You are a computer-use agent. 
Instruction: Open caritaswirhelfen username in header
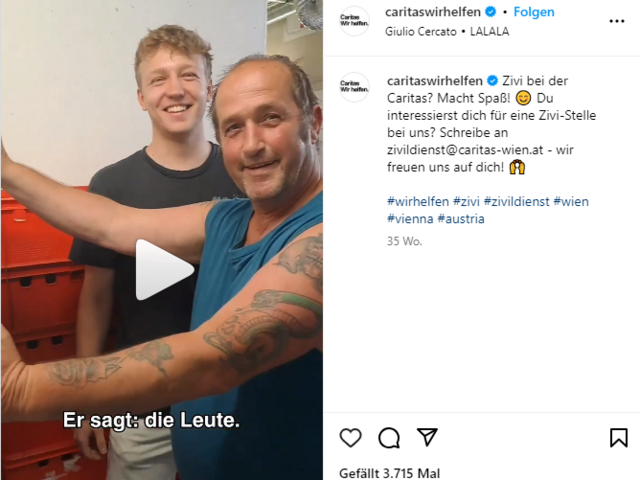click(433, 12)
